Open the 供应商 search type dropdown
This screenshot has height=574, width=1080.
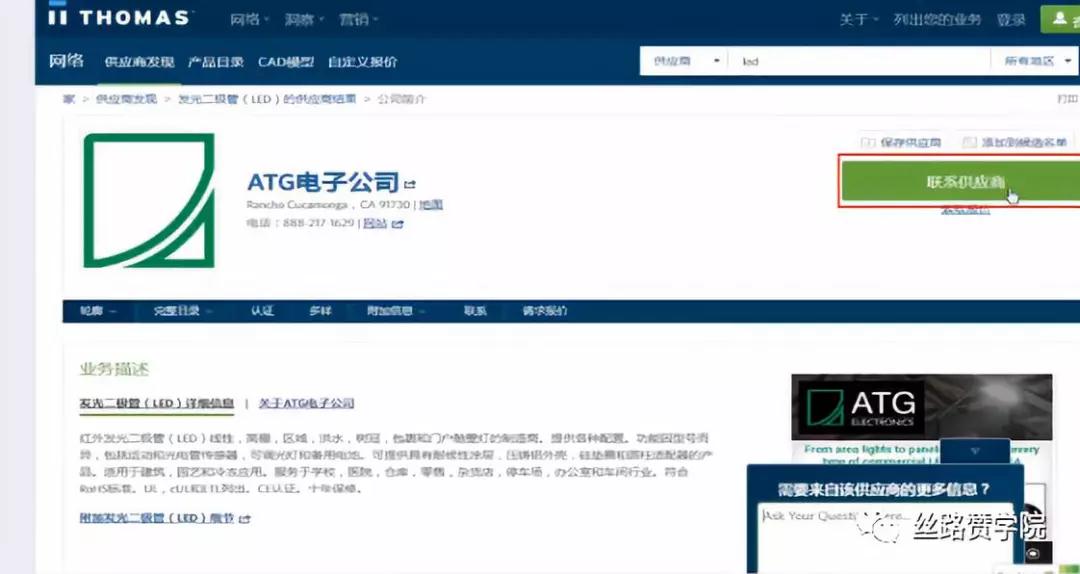pyautogui.click(x=683, y=61)
